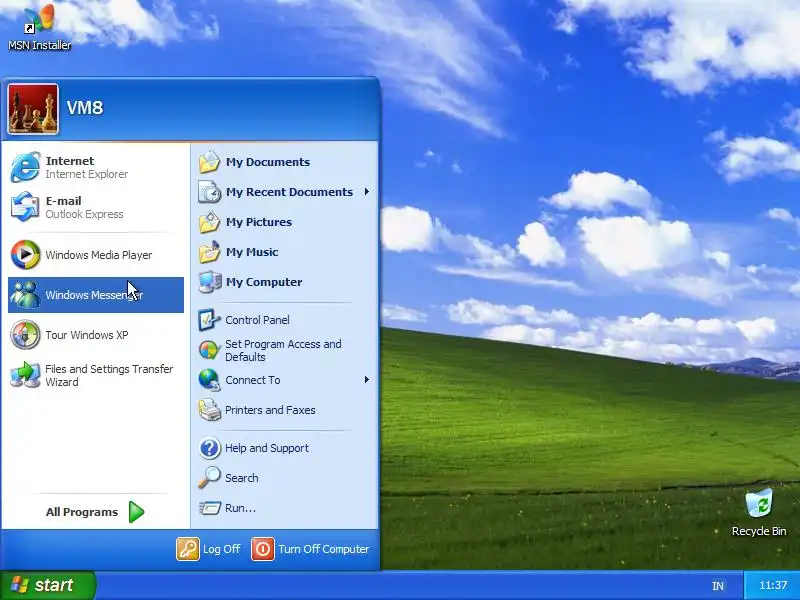Screen dimensions: 800x600
Task: Start the Tour Windows XP icon
Action: [x=25, y=335]
